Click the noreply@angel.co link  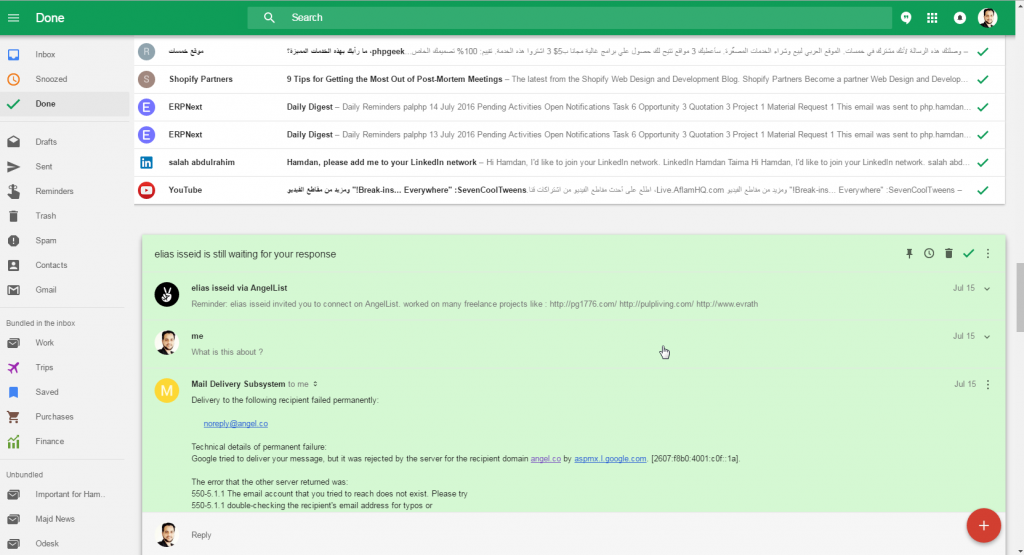[236, 424]
